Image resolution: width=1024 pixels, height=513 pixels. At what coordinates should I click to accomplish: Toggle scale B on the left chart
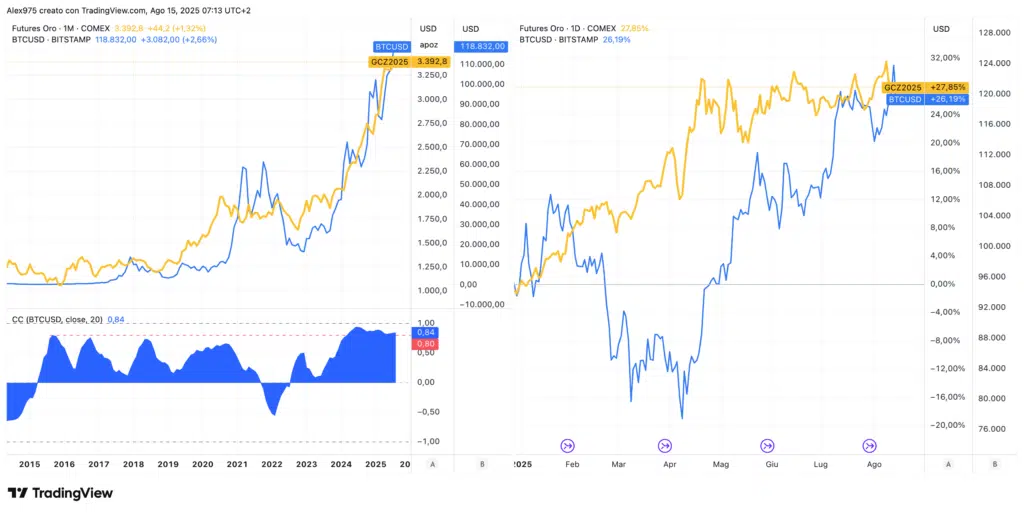point(482,464)
